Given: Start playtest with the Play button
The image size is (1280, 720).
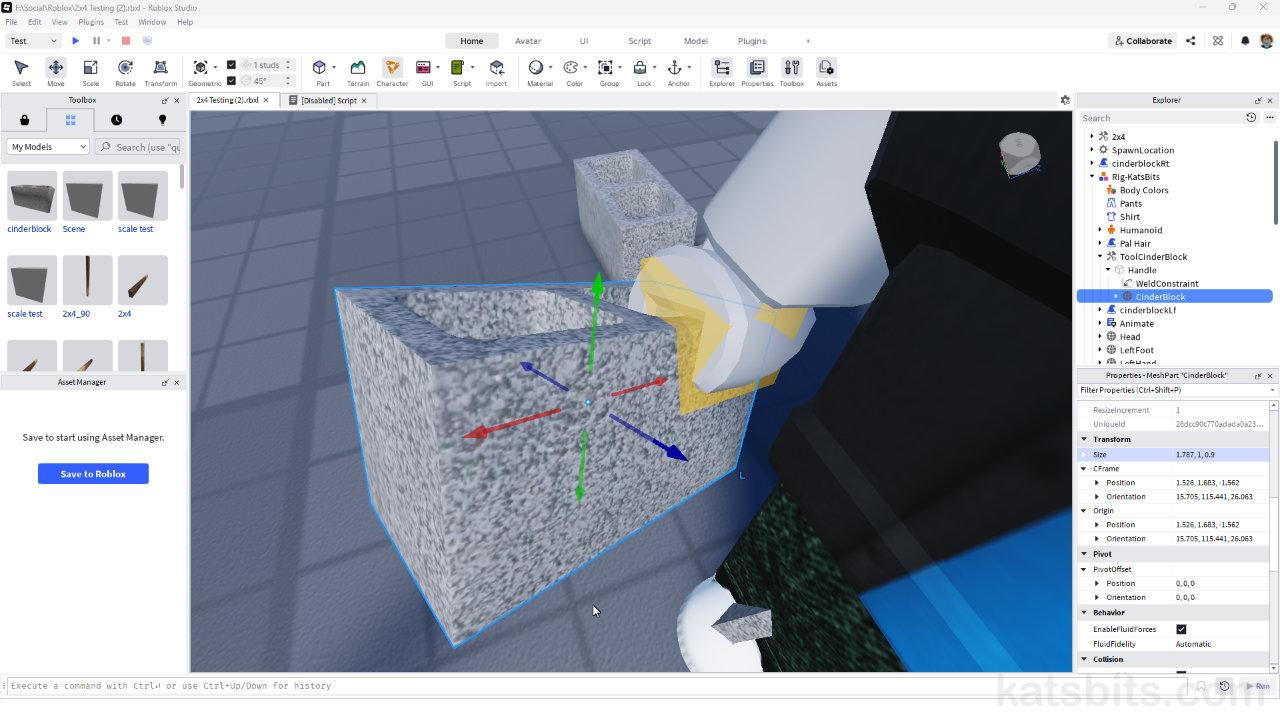Looking at the screenshot, I should (75, 41).
